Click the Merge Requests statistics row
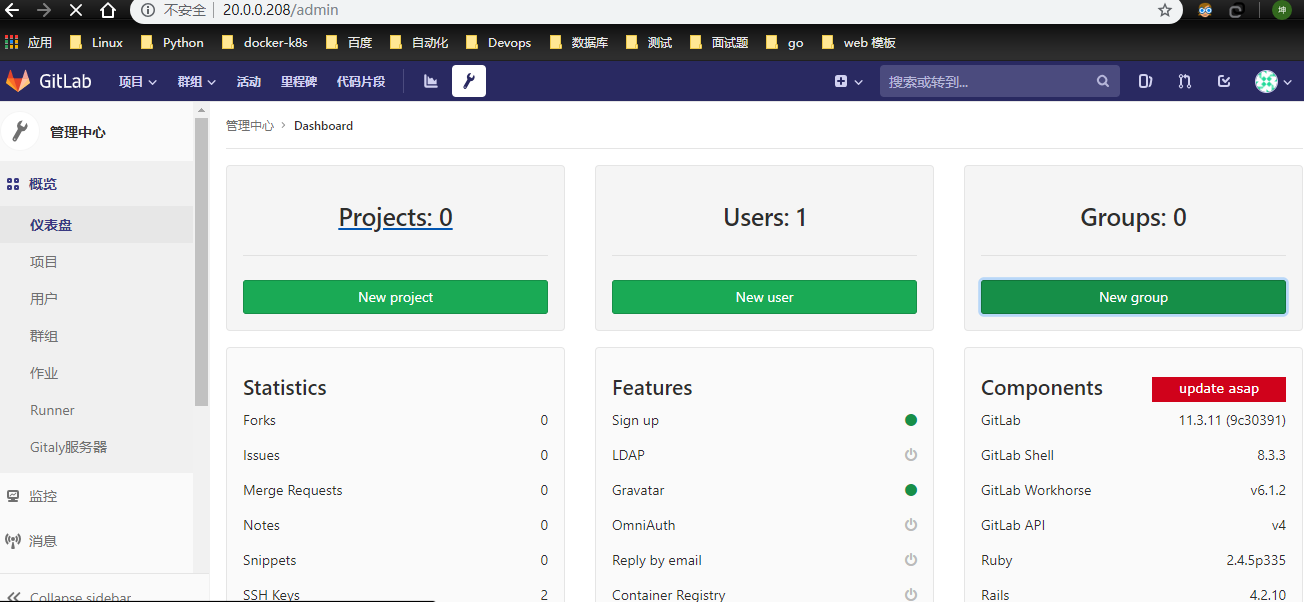The height and width of the screenshot is (602, 1304). [395, 490]
